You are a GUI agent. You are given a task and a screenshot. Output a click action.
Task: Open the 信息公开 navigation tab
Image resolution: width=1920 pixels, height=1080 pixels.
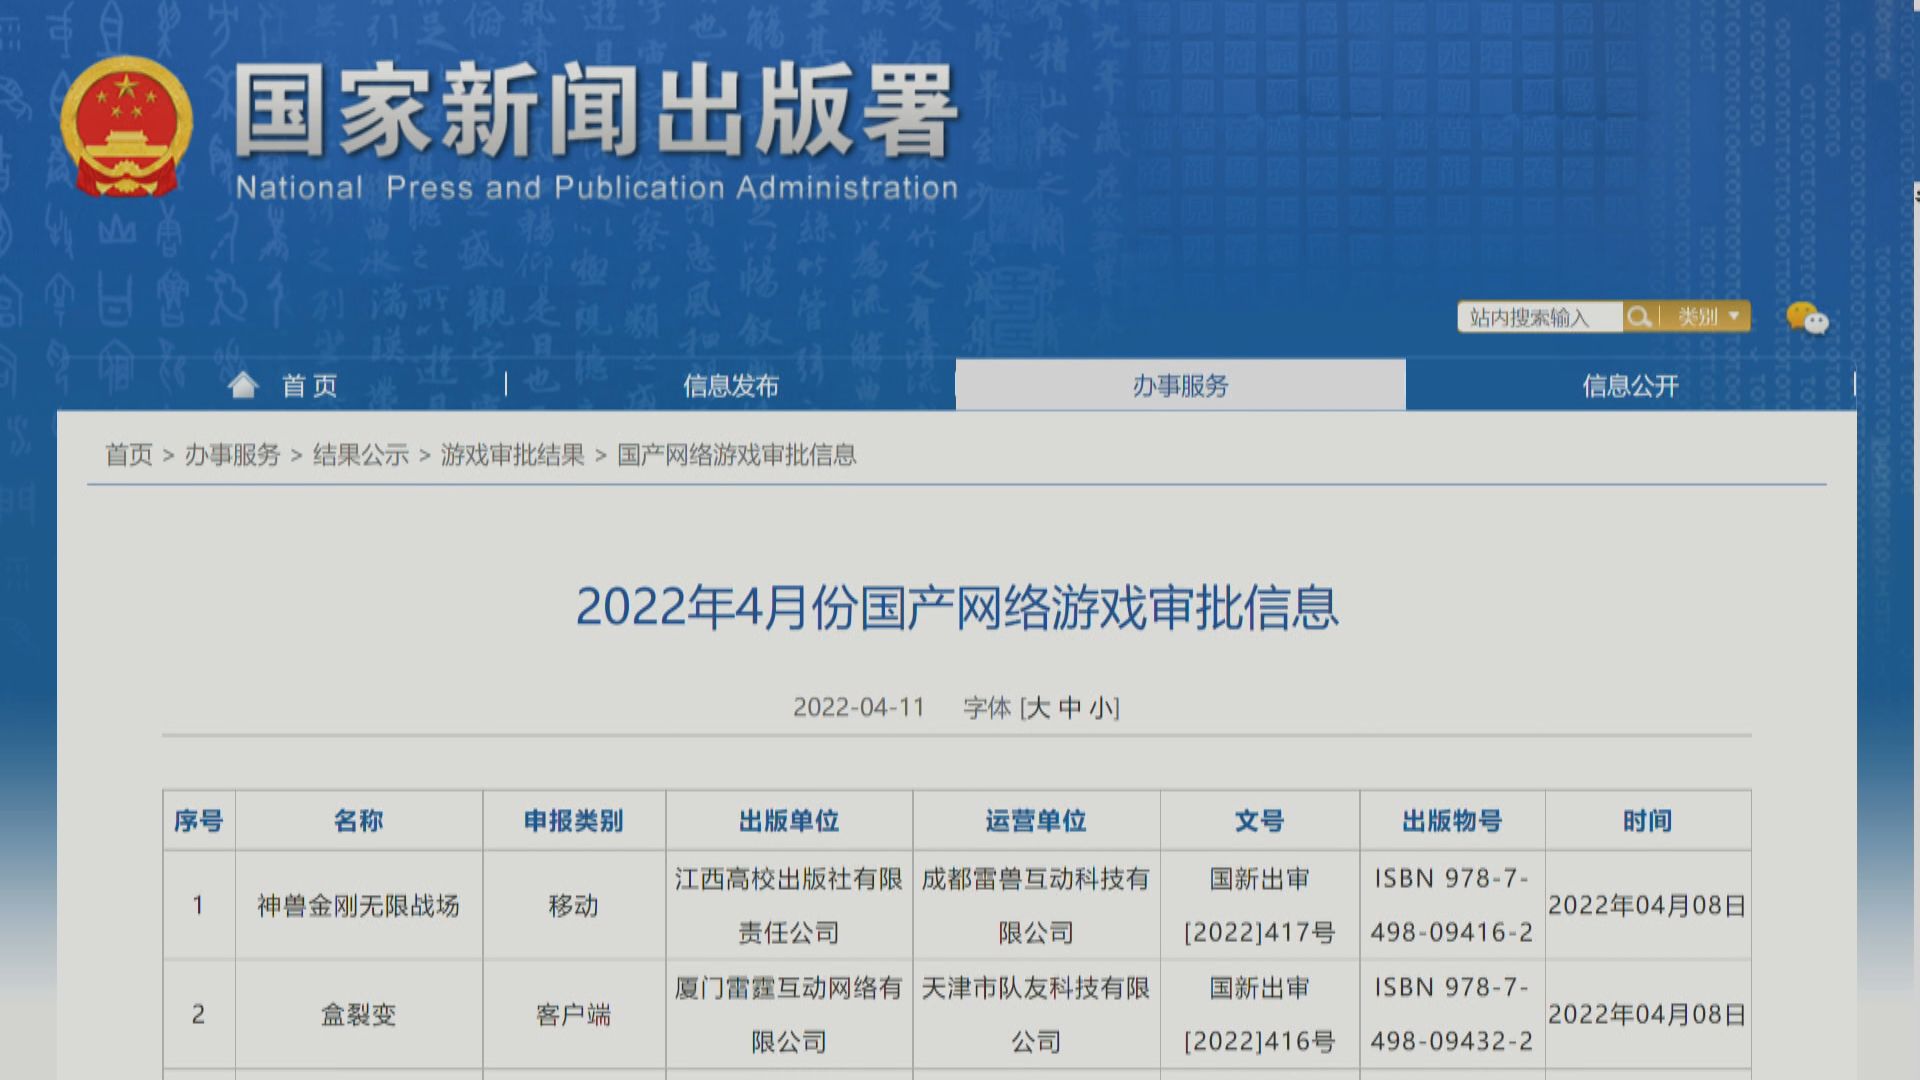[1630, 386]
